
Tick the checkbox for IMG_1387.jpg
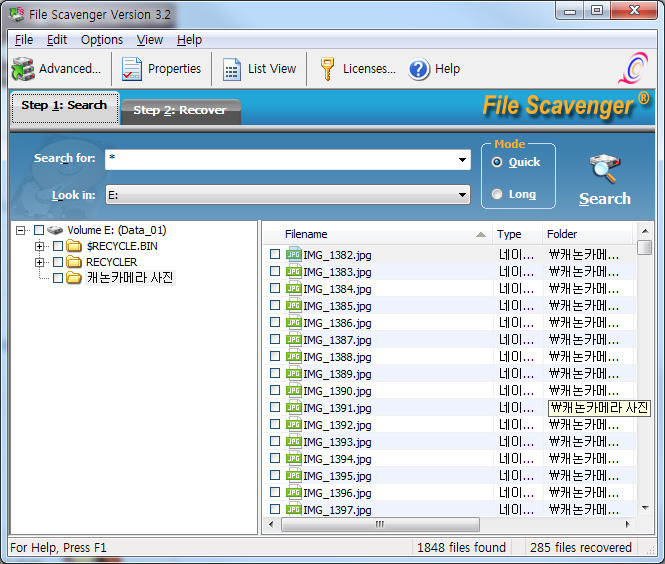275,339
